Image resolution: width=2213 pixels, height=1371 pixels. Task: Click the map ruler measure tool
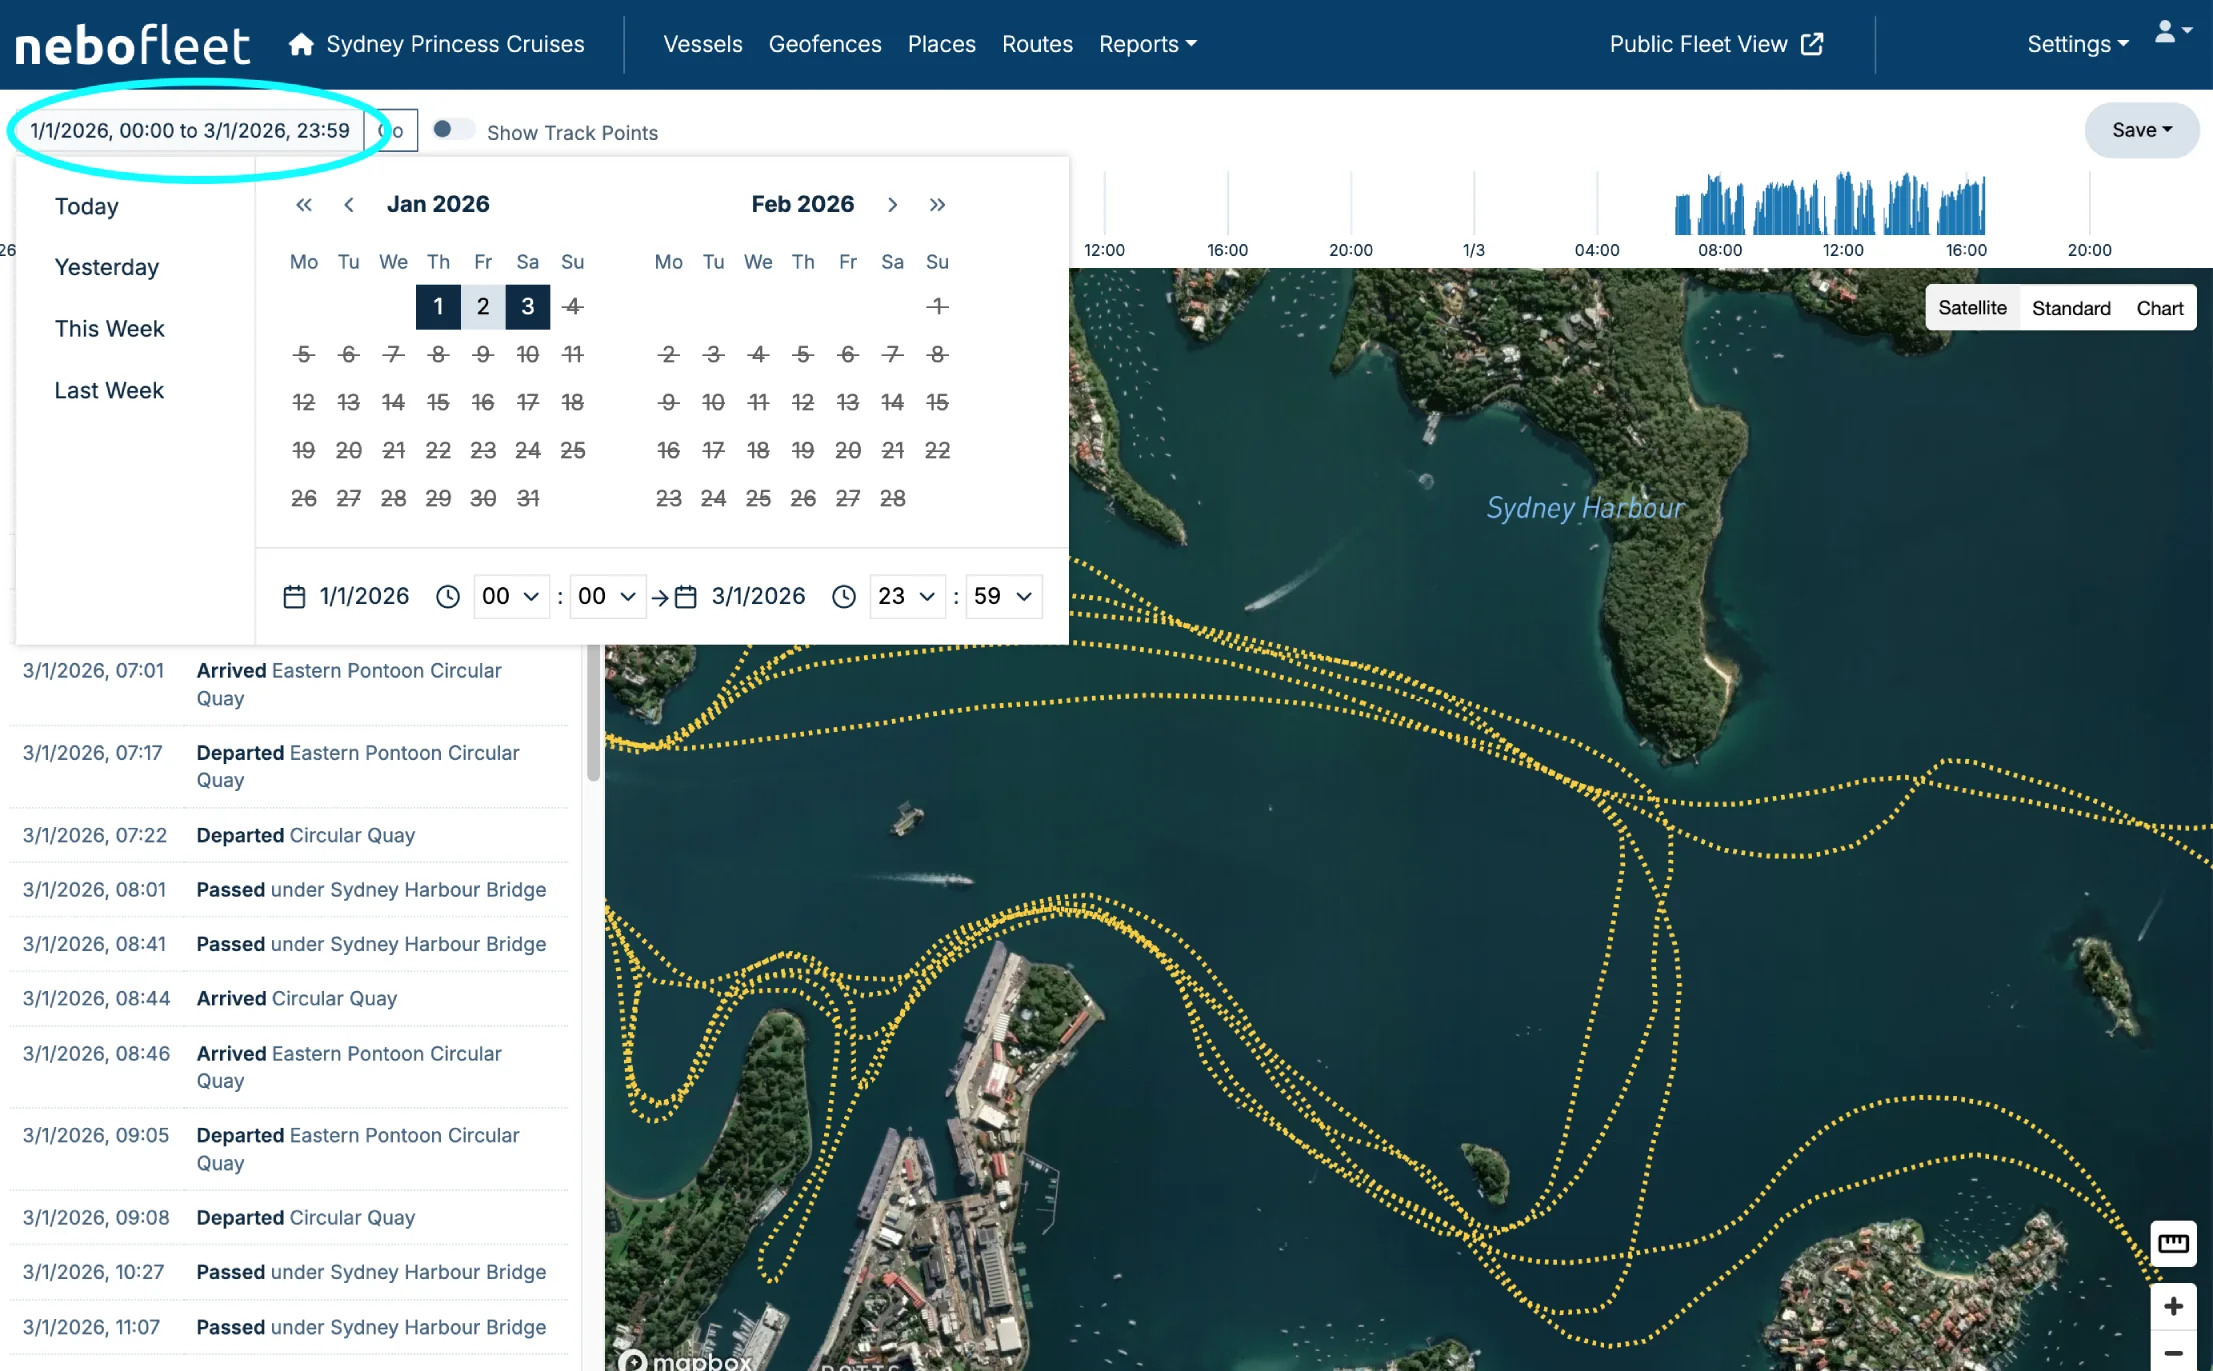pos(2173,1243)
